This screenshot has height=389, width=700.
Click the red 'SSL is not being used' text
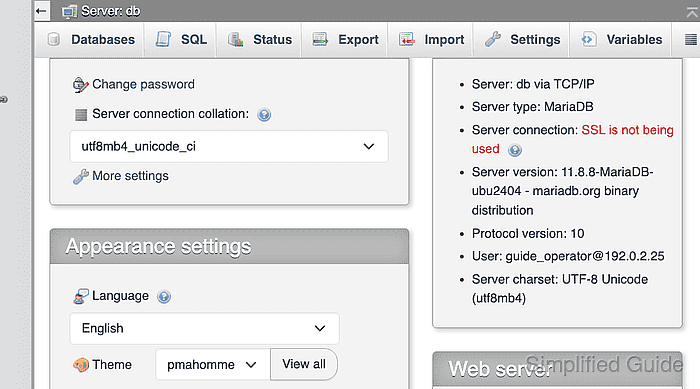click(x=572, y=139)
